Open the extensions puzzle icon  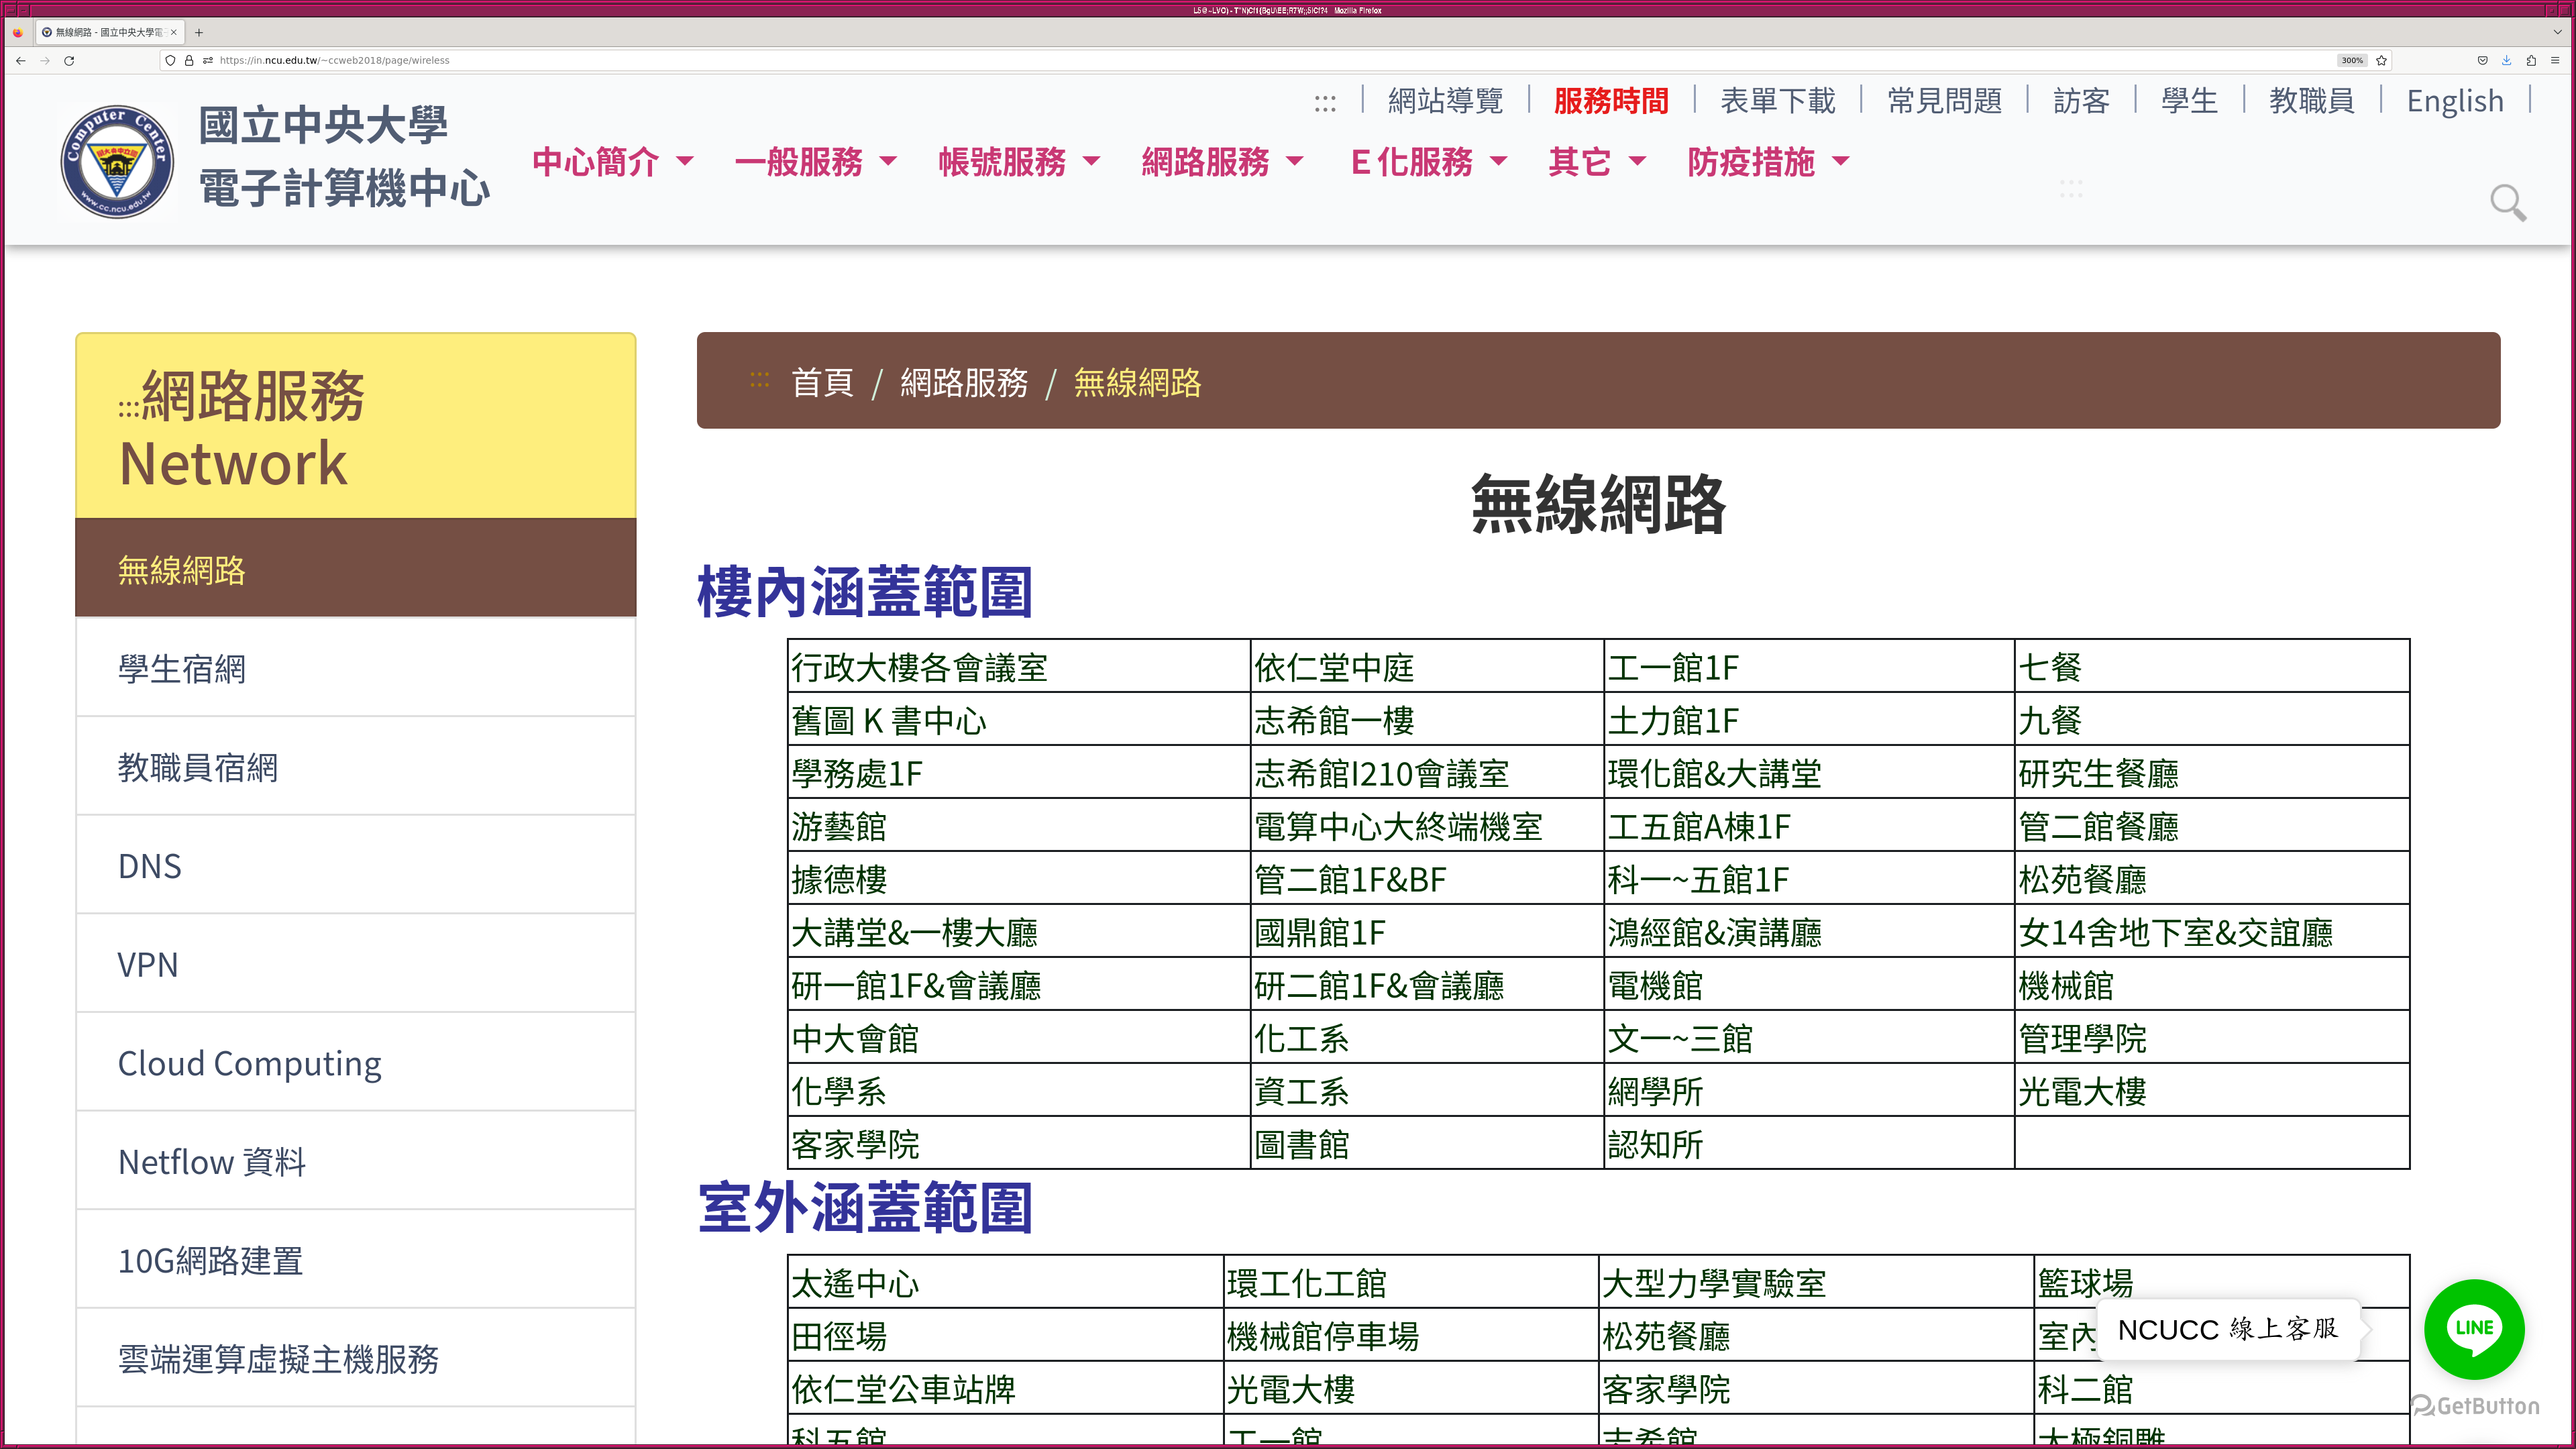(x=2531, y=60)
